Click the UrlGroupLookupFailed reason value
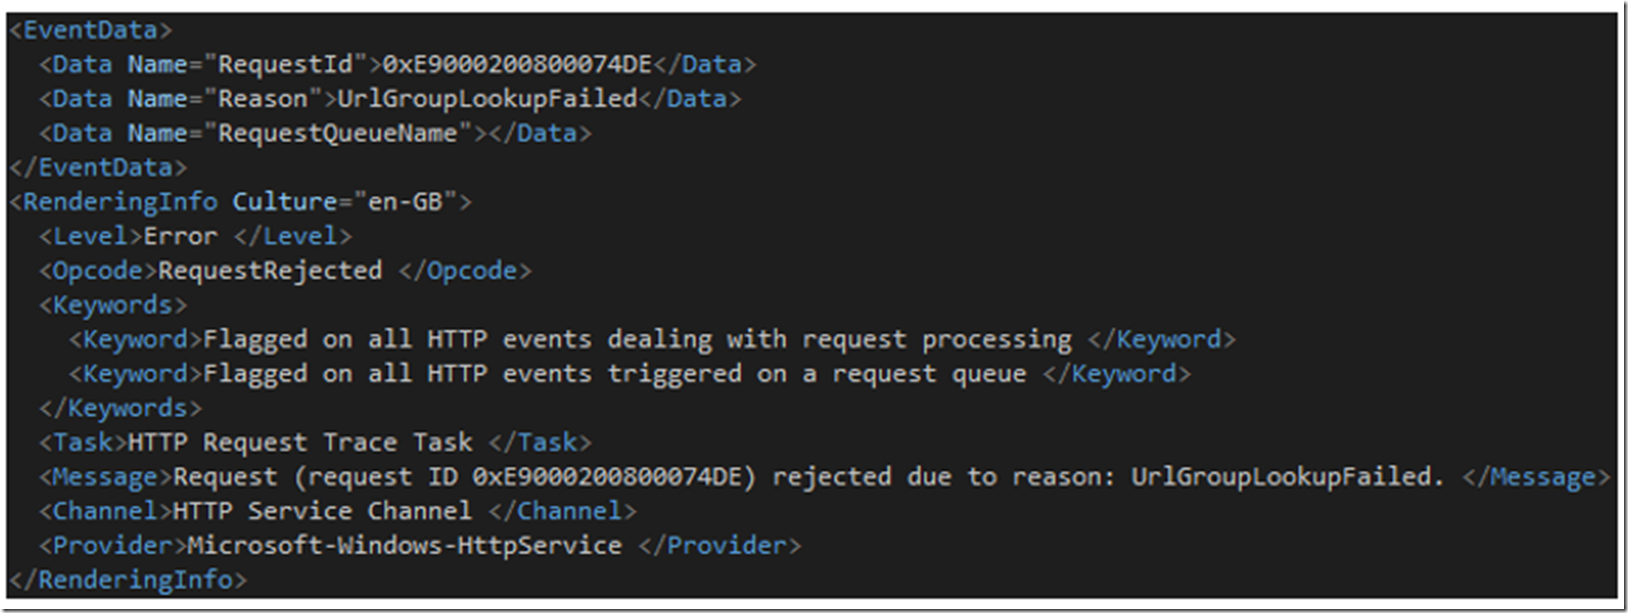Image resolution: width=1628 pixels, height=613 pixels. (x=487, y=99)
